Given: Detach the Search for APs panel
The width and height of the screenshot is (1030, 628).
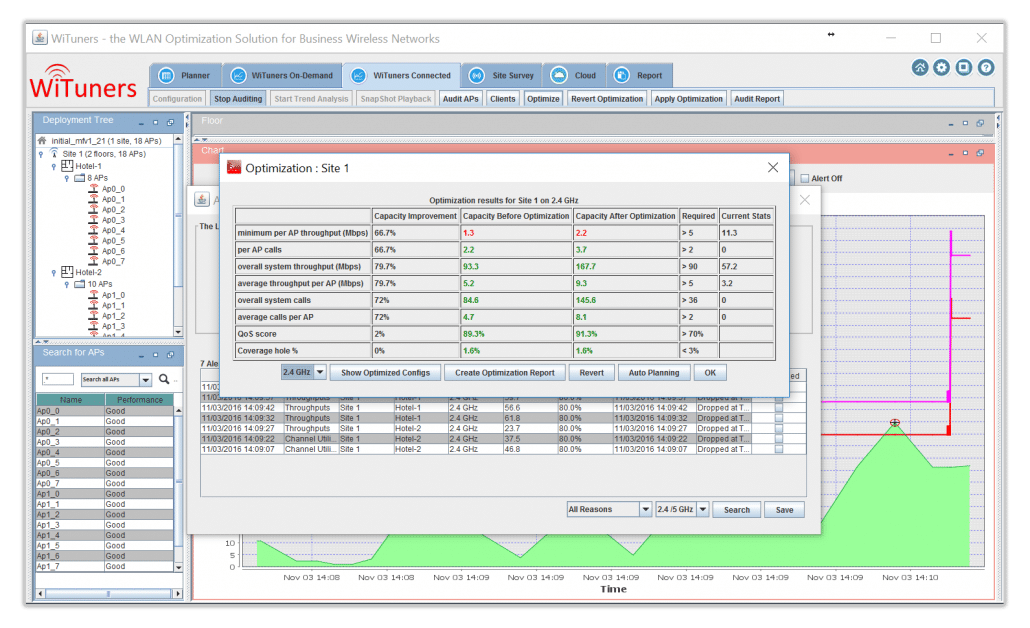Looking at the screenshot, I should (170, 355).
